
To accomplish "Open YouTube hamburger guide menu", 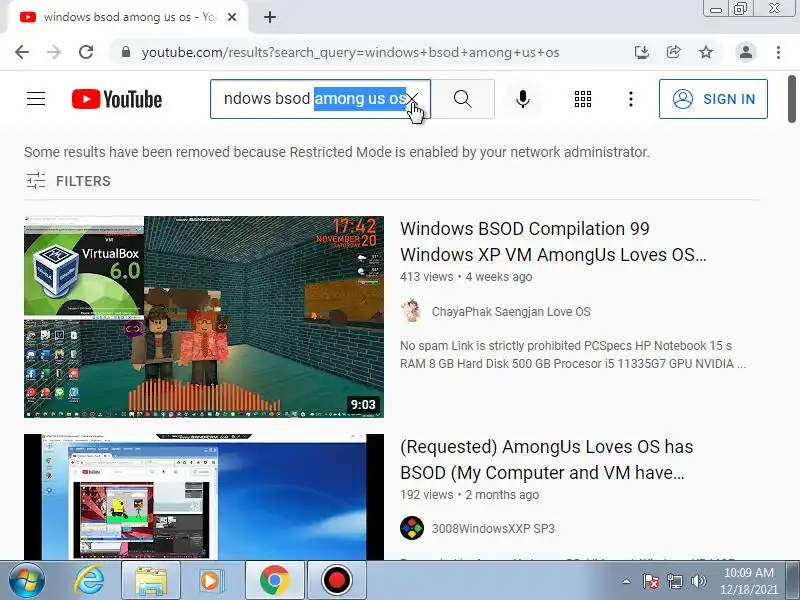I will (x=36, y=98).
